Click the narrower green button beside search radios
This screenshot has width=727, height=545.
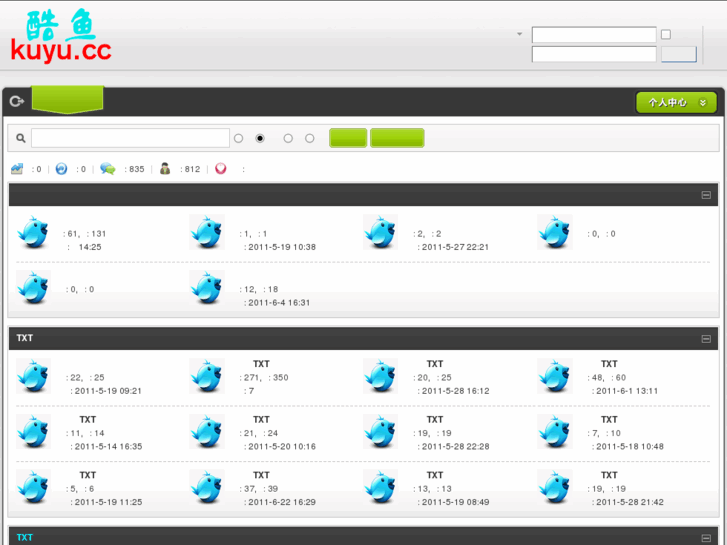click(348, 138)
